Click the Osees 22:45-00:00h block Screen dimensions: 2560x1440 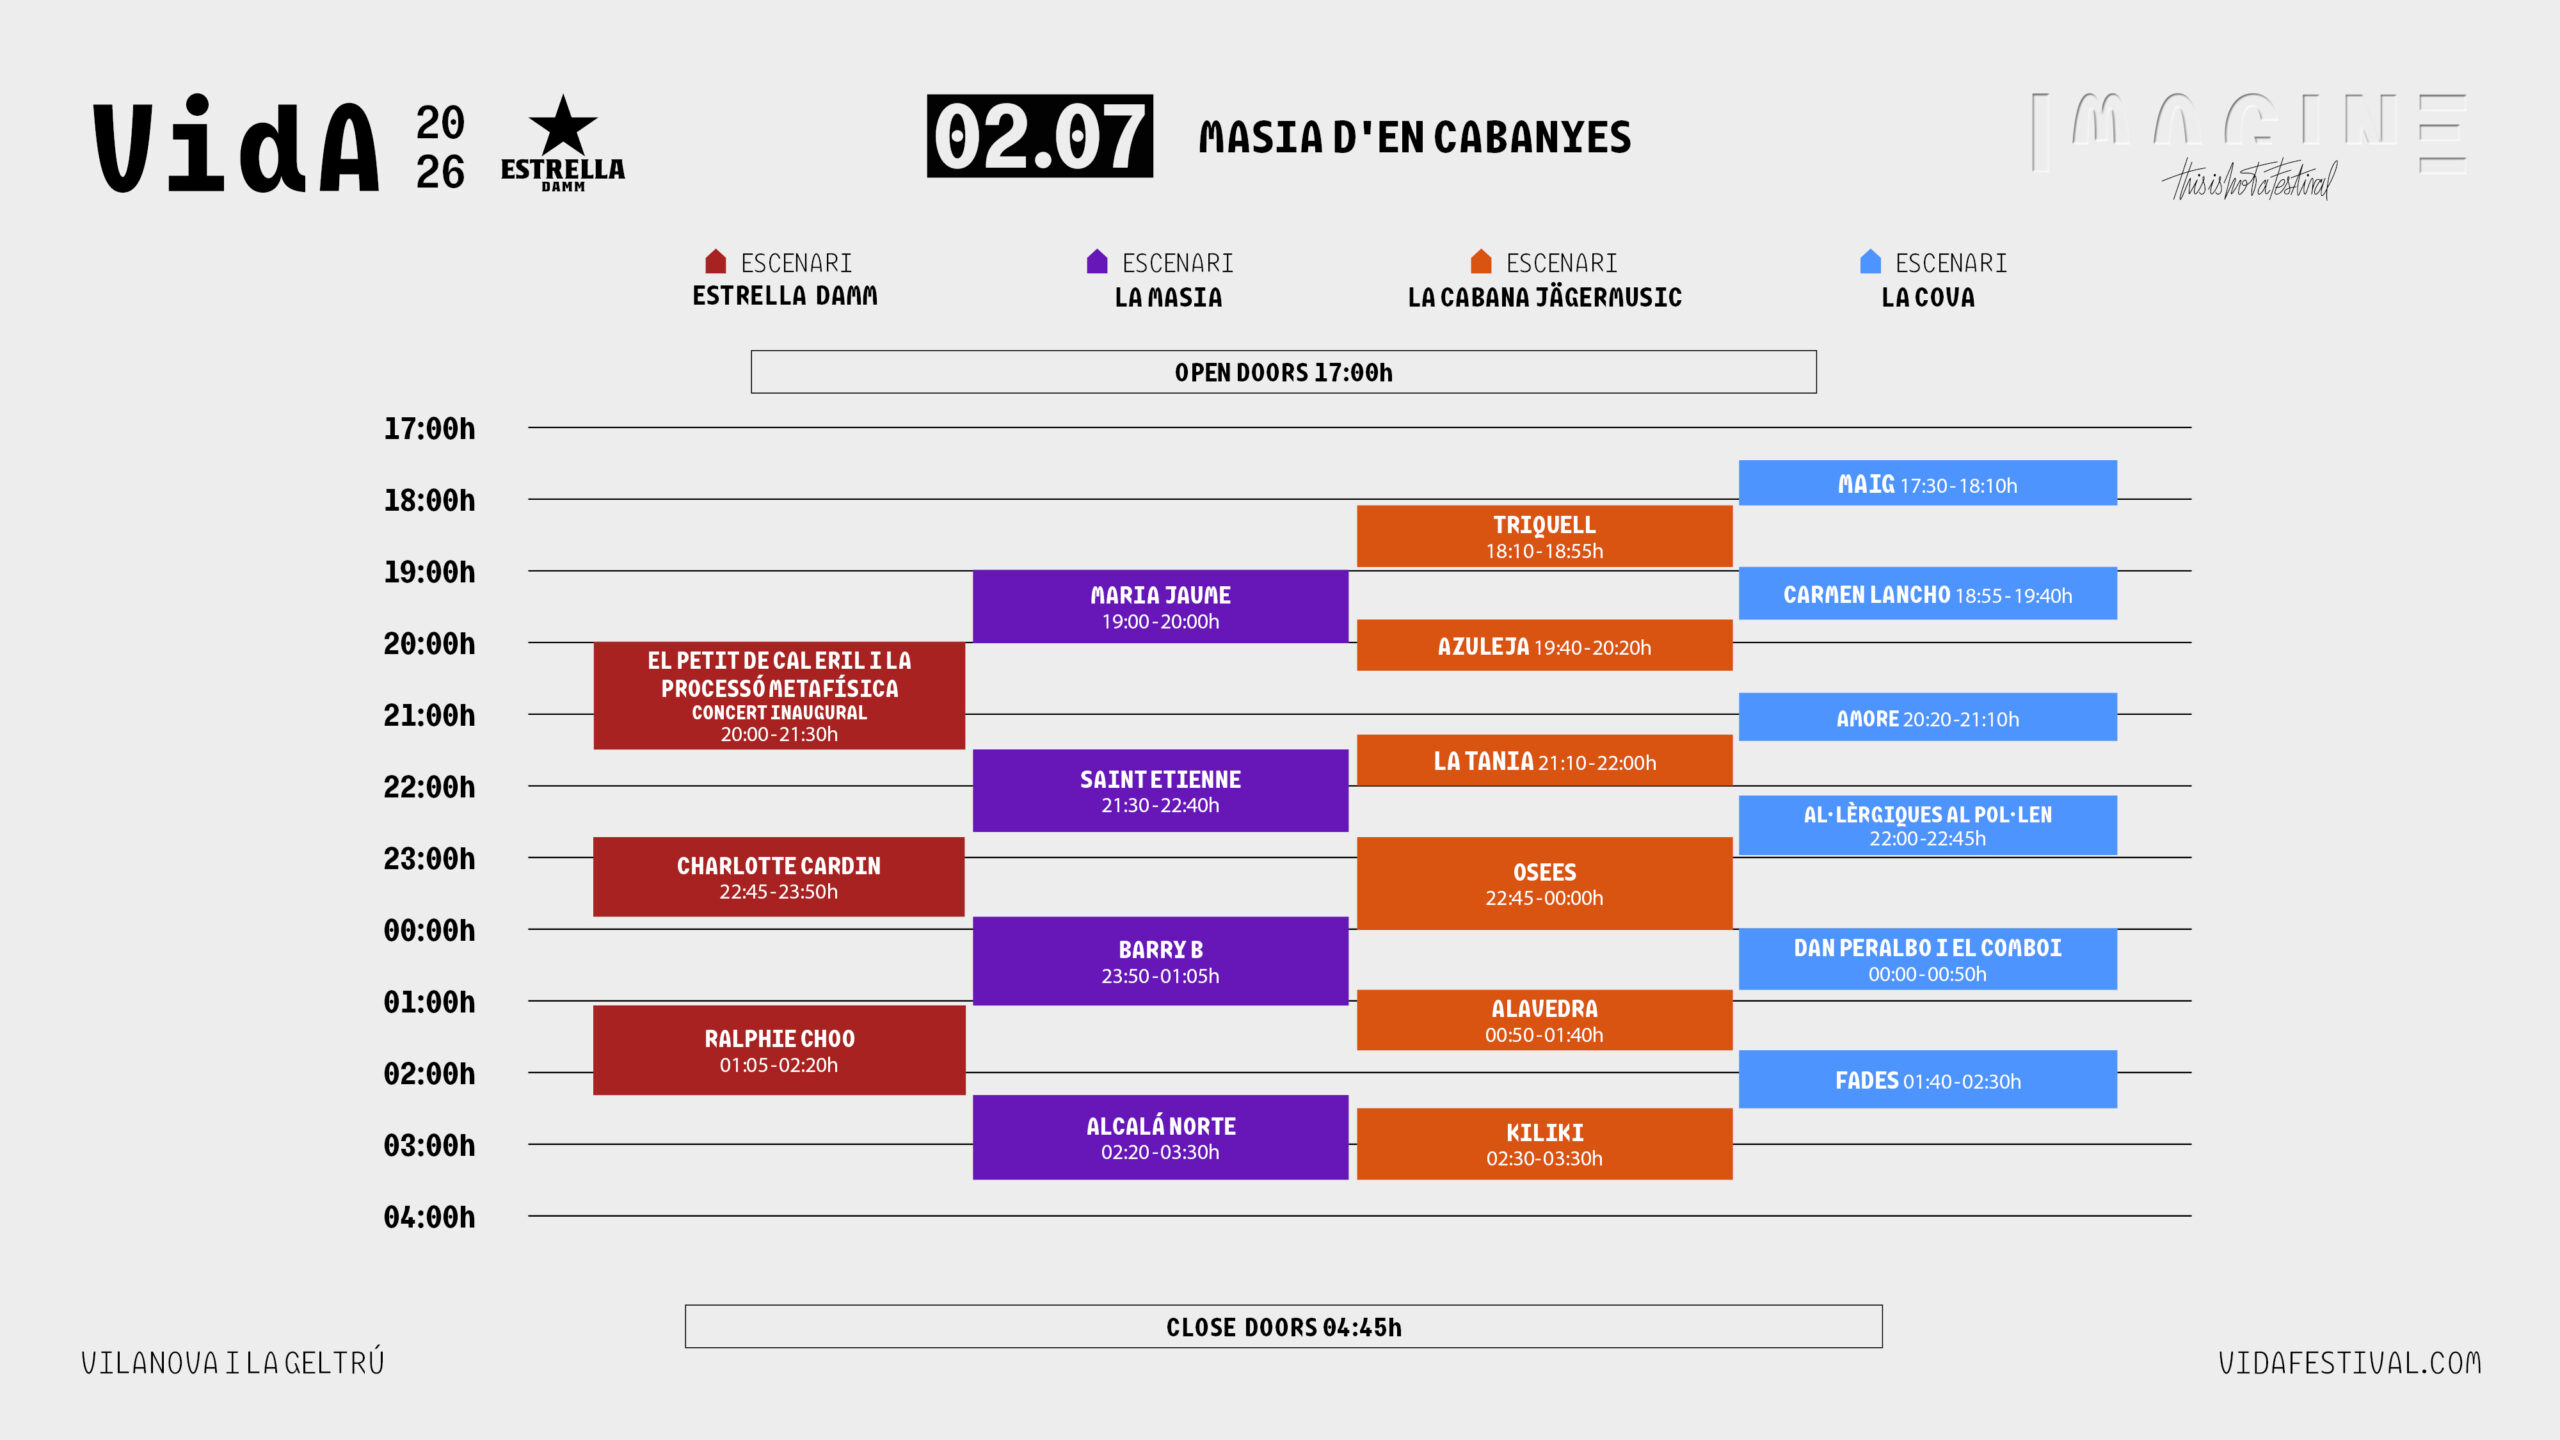(x=1544, y=884)
